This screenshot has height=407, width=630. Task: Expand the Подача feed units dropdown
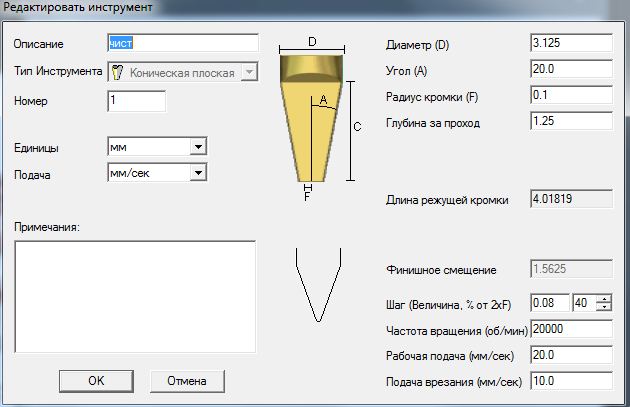tap(198, 173)
